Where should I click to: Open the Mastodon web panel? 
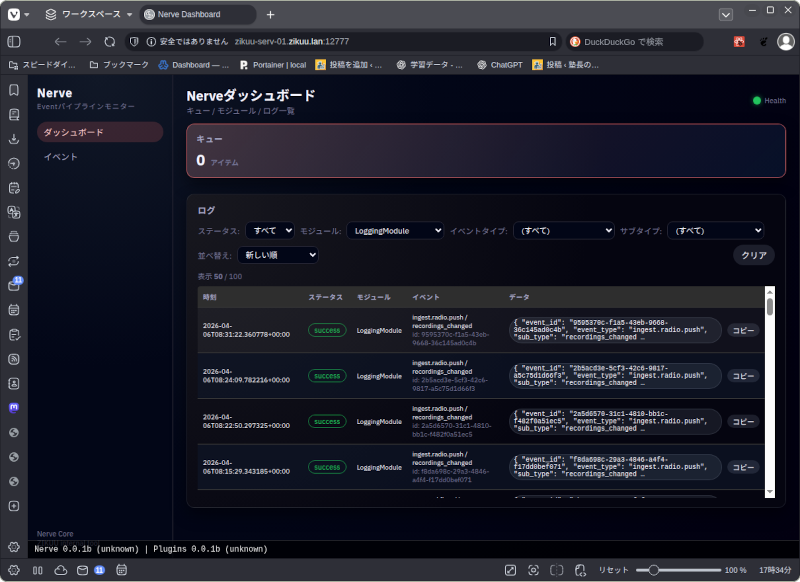[14, 408]
